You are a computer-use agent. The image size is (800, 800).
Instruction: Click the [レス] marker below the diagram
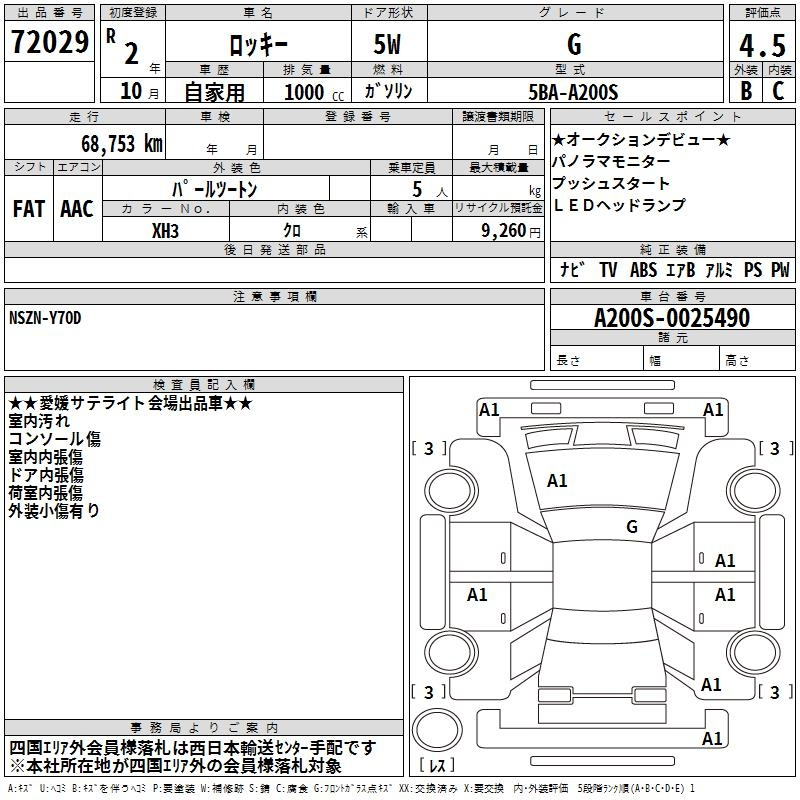435,765
